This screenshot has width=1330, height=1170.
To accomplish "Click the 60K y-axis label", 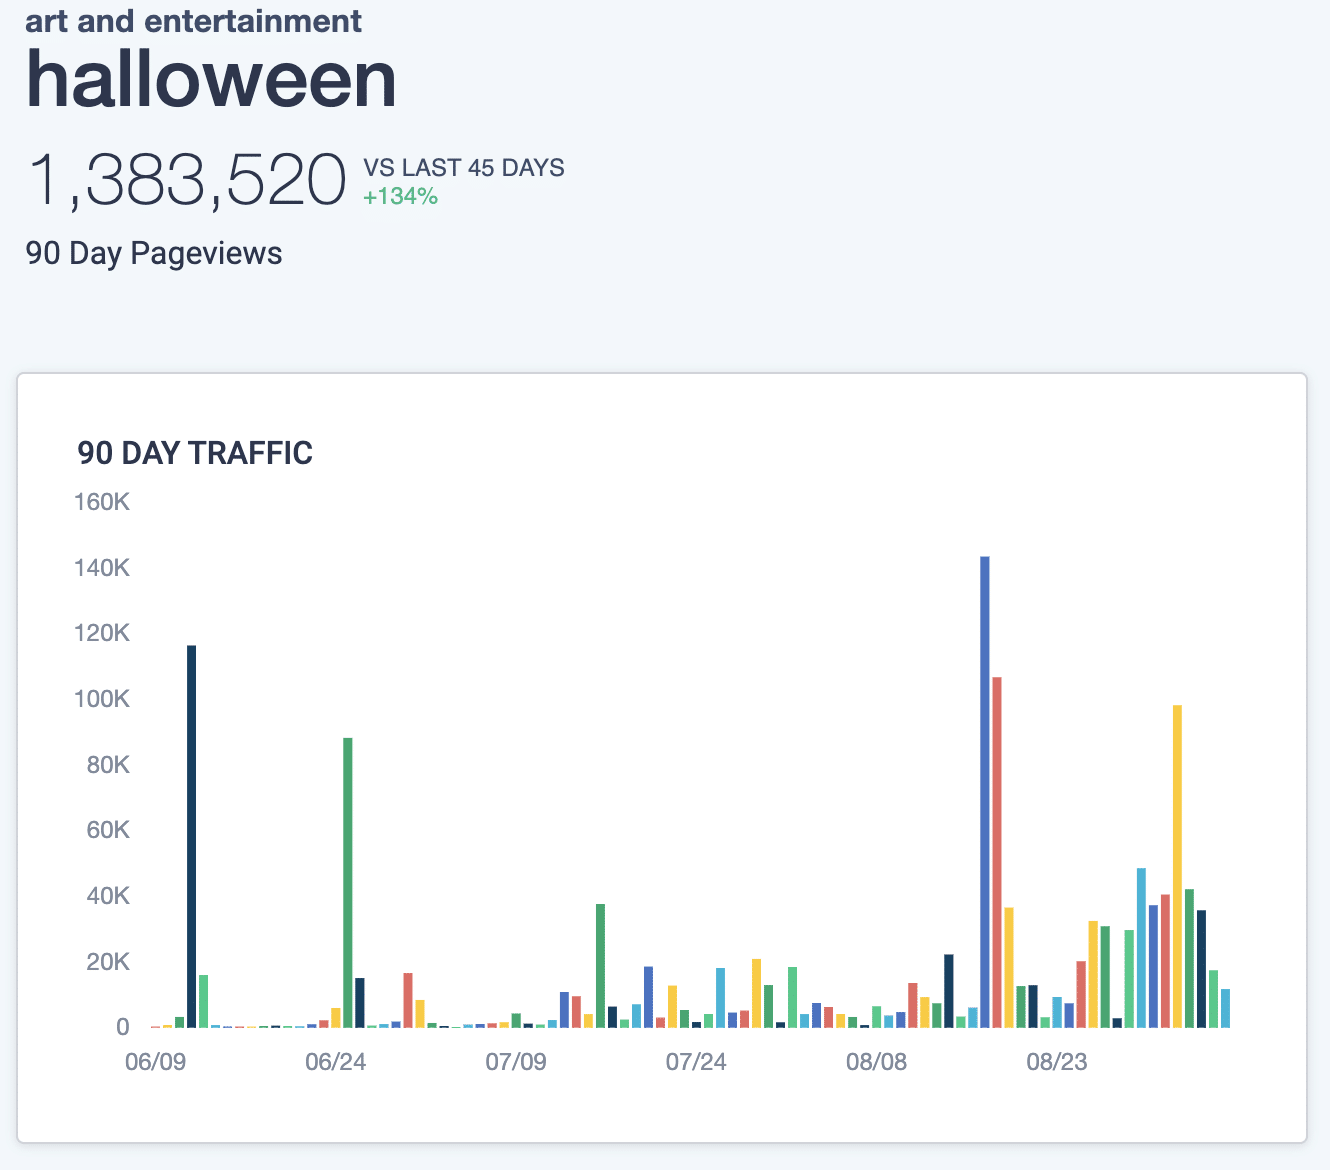I will 108,830.
